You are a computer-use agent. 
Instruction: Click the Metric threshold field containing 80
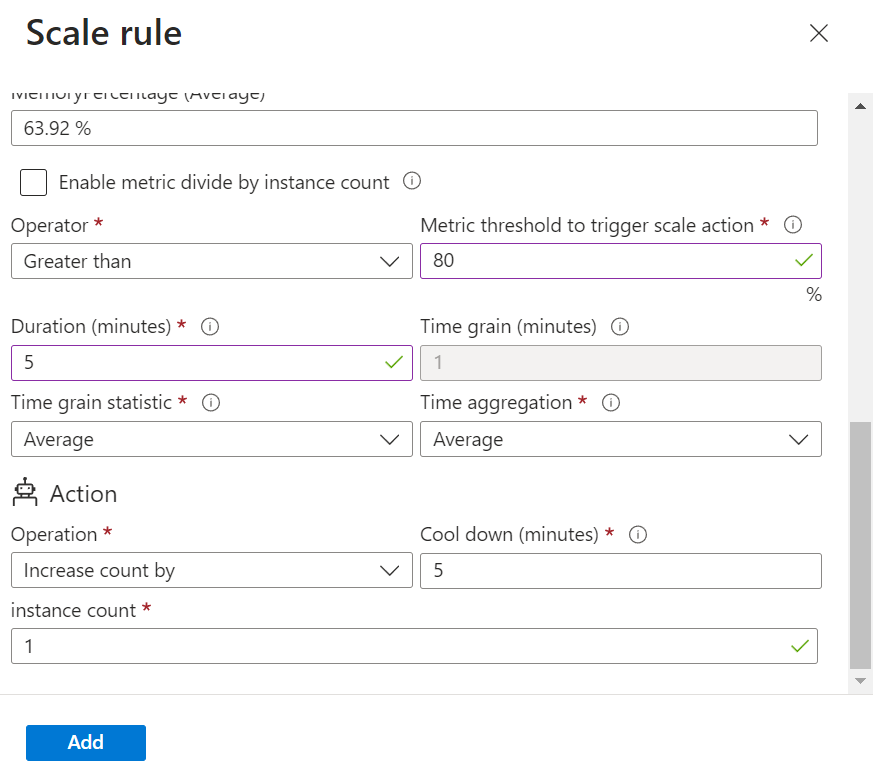[x=605, y=262]
